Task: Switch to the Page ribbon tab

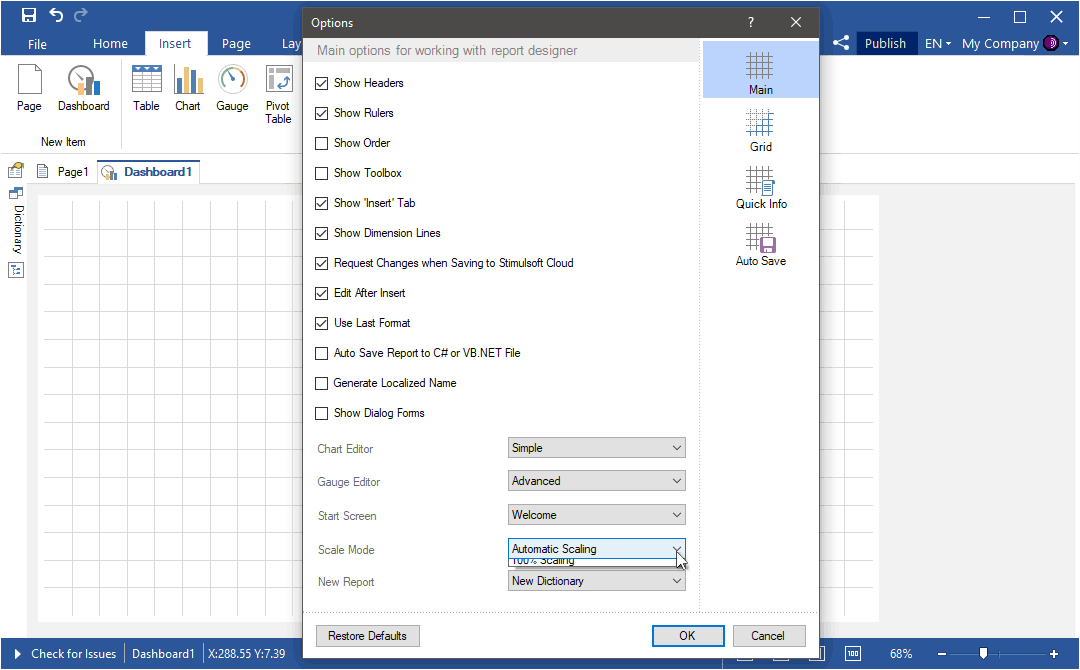Action: pyautogui.click(x=236, y=43)
